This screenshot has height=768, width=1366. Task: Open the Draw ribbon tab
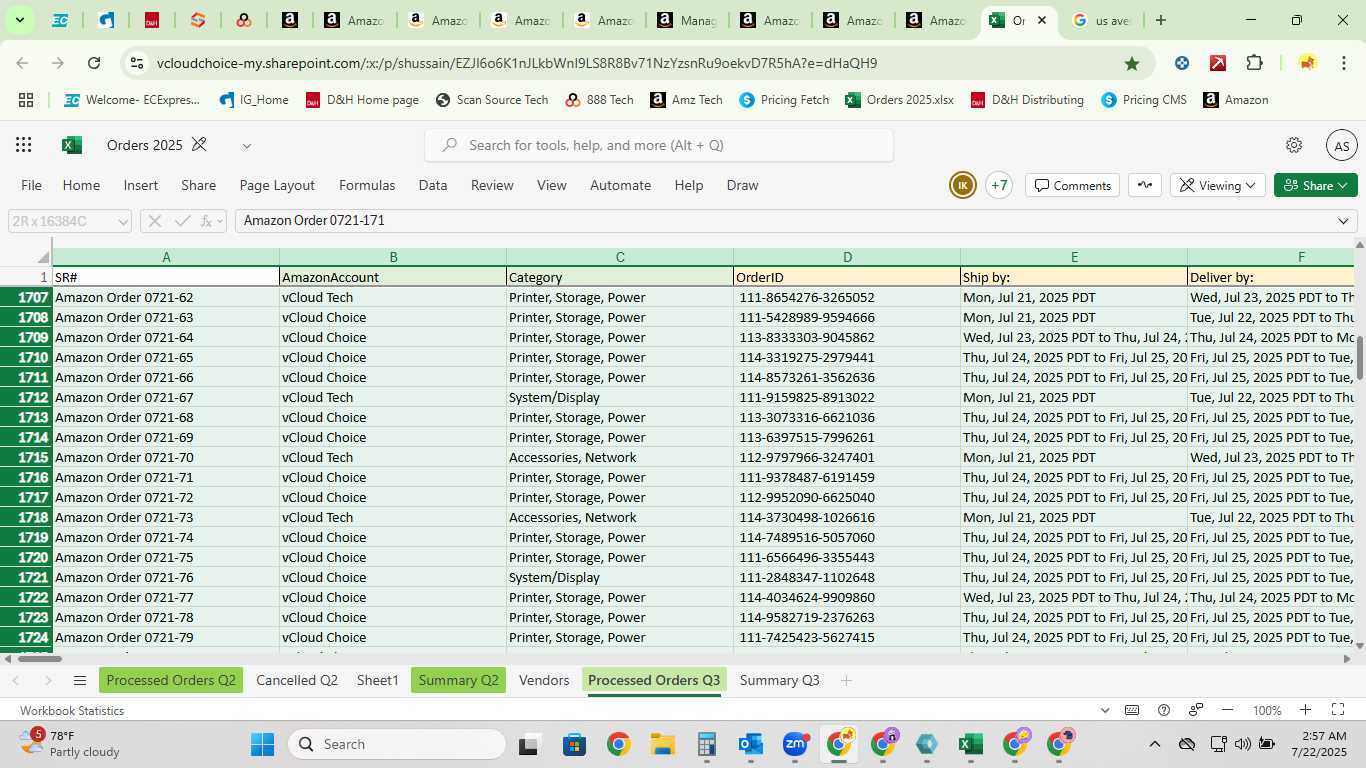(x=742, y=185)
